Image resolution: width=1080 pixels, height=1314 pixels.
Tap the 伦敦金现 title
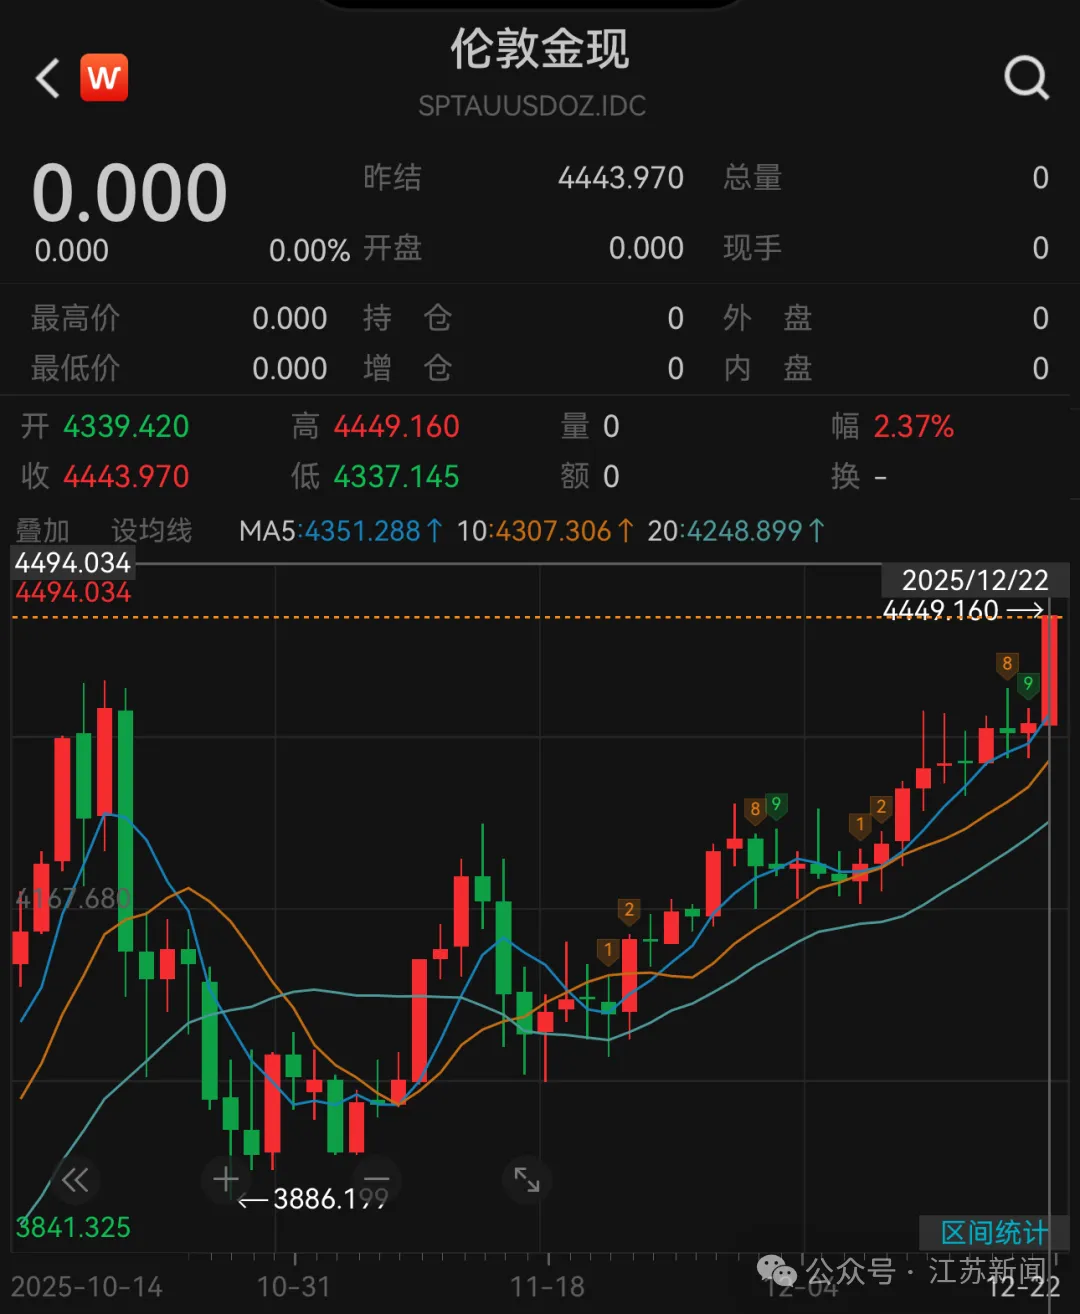coord(540,50)
